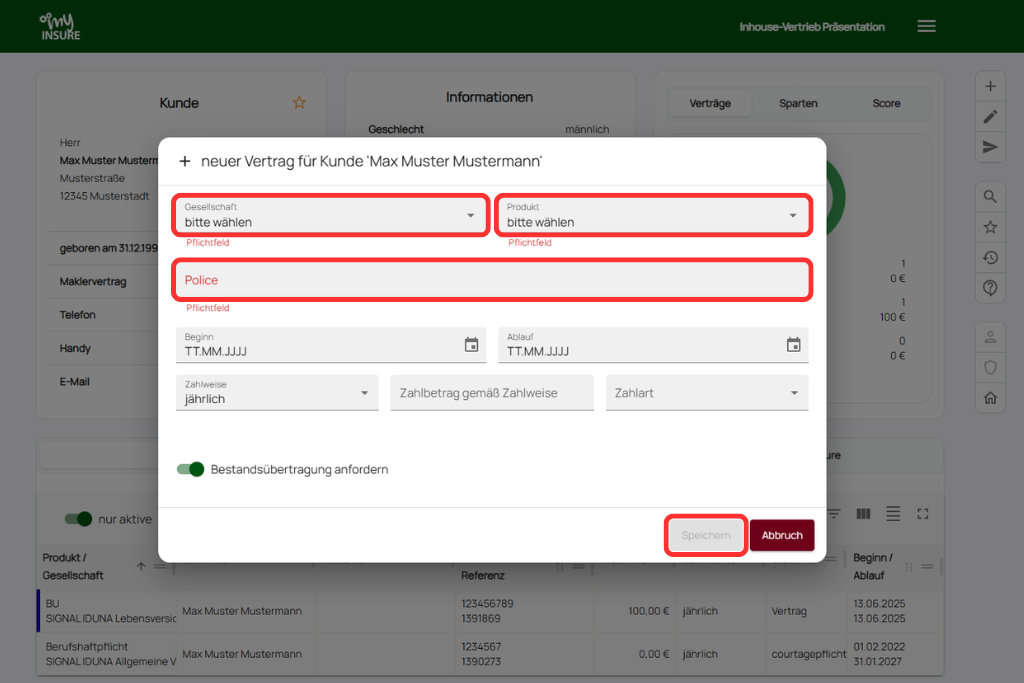This screenshot has height=683, width=1024.
Task: Click the Abbruch button
Action: pos(782,536)
